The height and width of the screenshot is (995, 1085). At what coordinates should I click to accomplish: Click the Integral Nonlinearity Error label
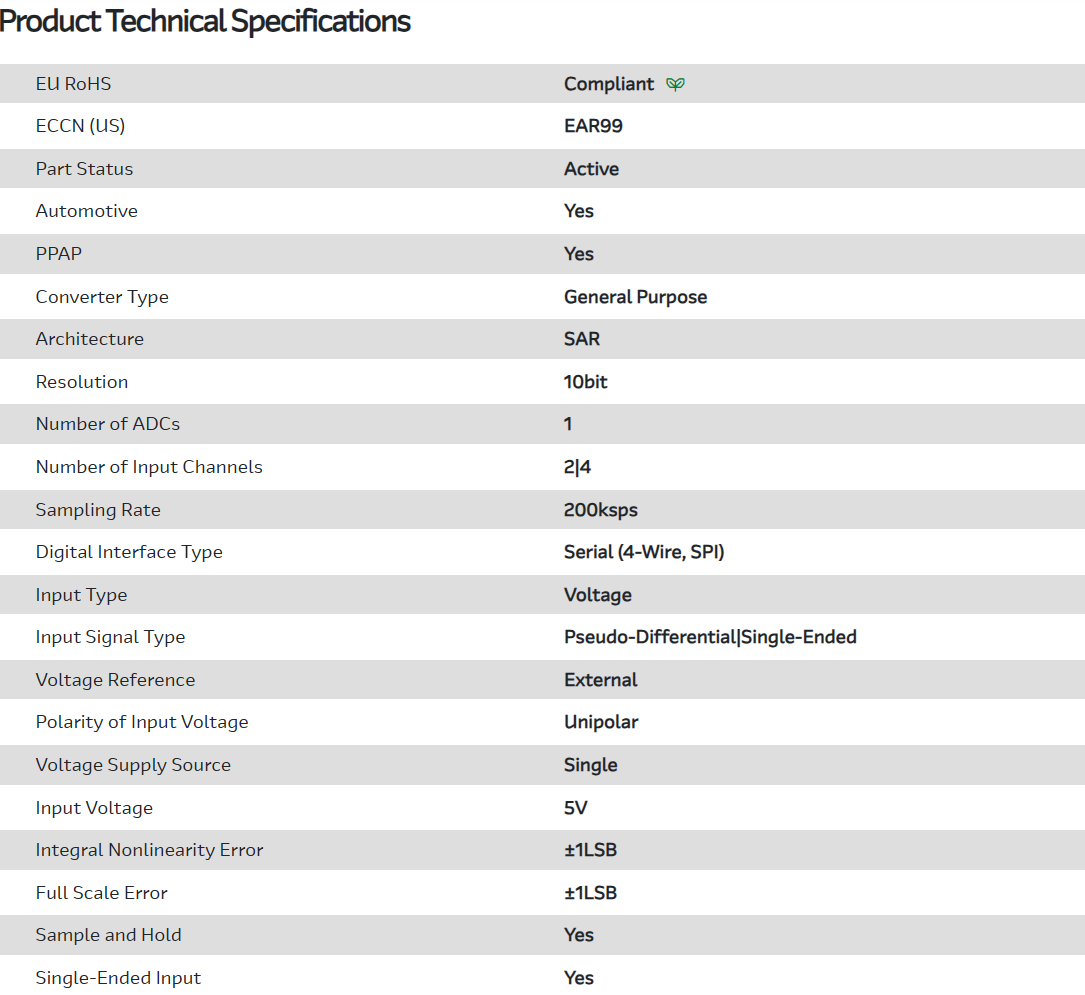point(149,850)
